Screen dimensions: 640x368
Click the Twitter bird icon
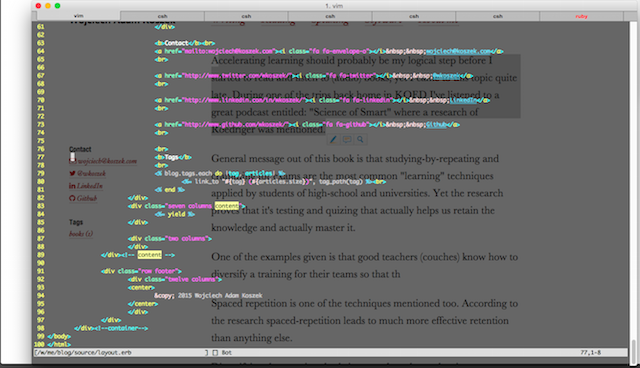(x=72, y=173)
